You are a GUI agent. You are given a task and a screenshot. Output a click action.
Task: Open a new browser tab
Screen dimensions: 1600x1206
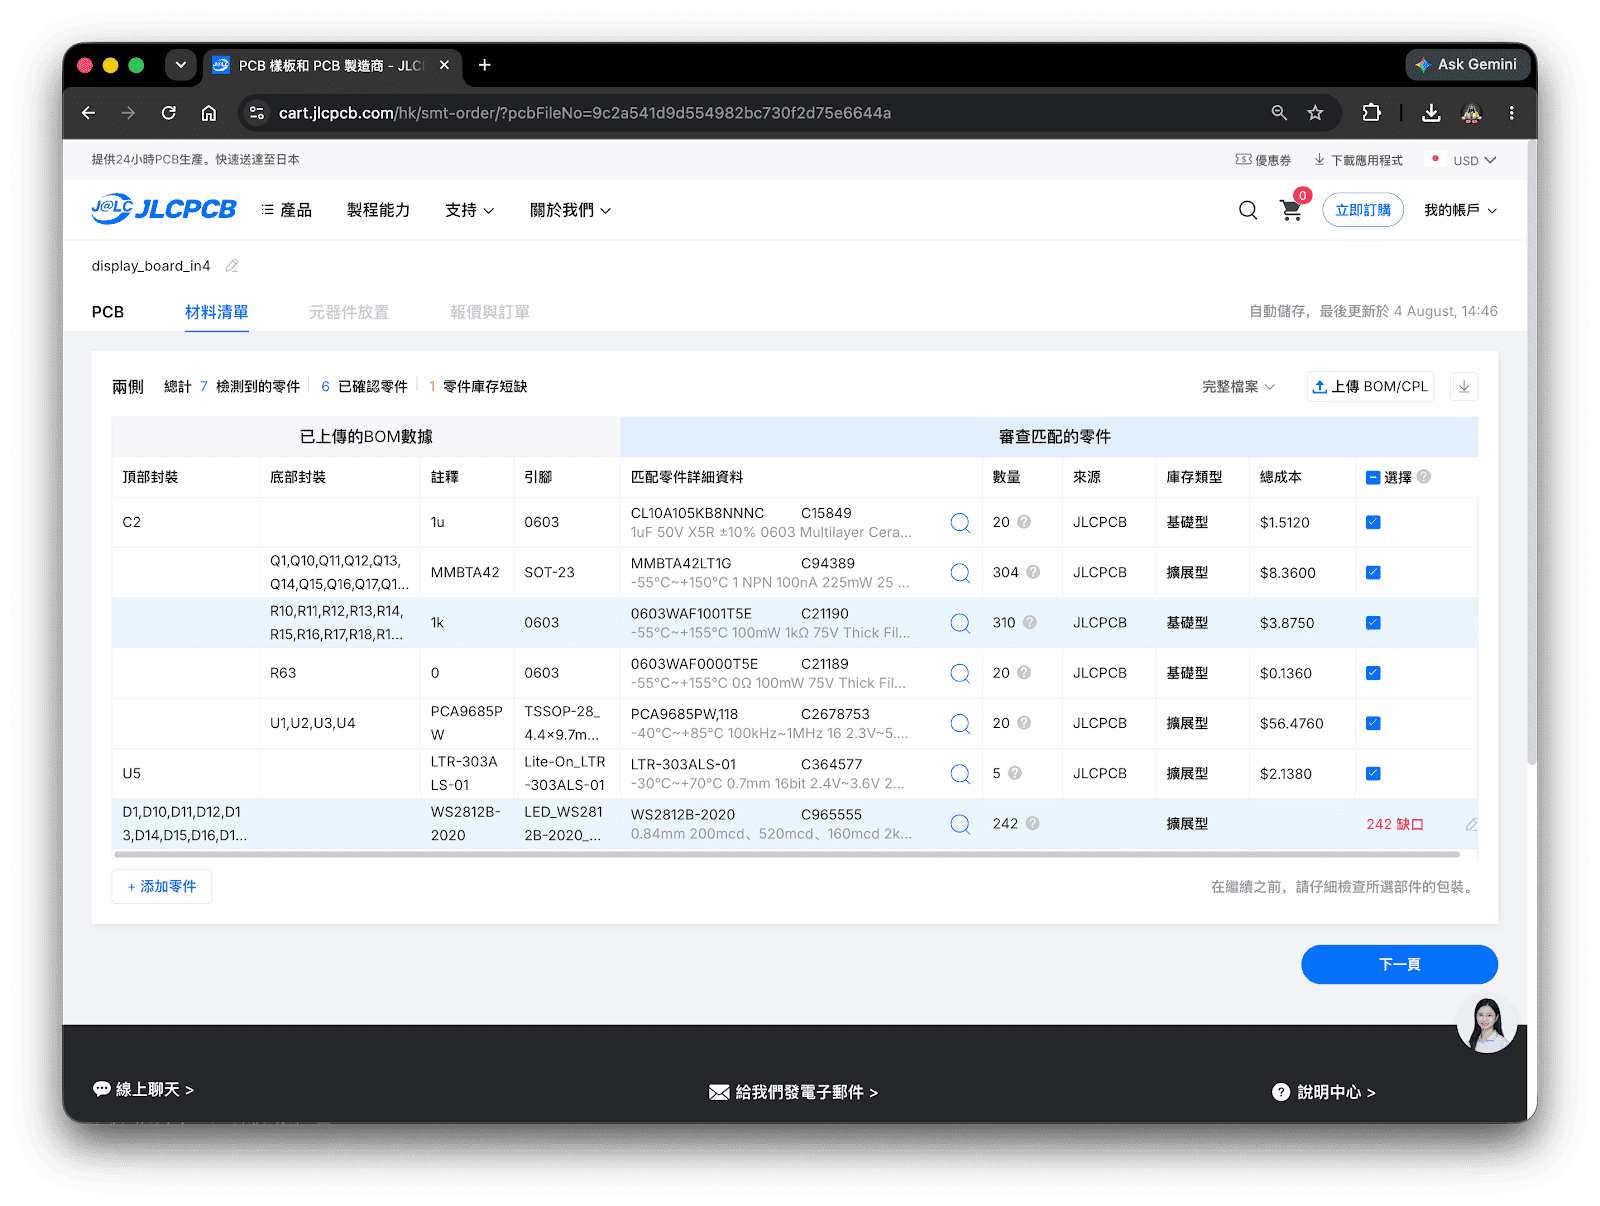click(x=484, y=65)
